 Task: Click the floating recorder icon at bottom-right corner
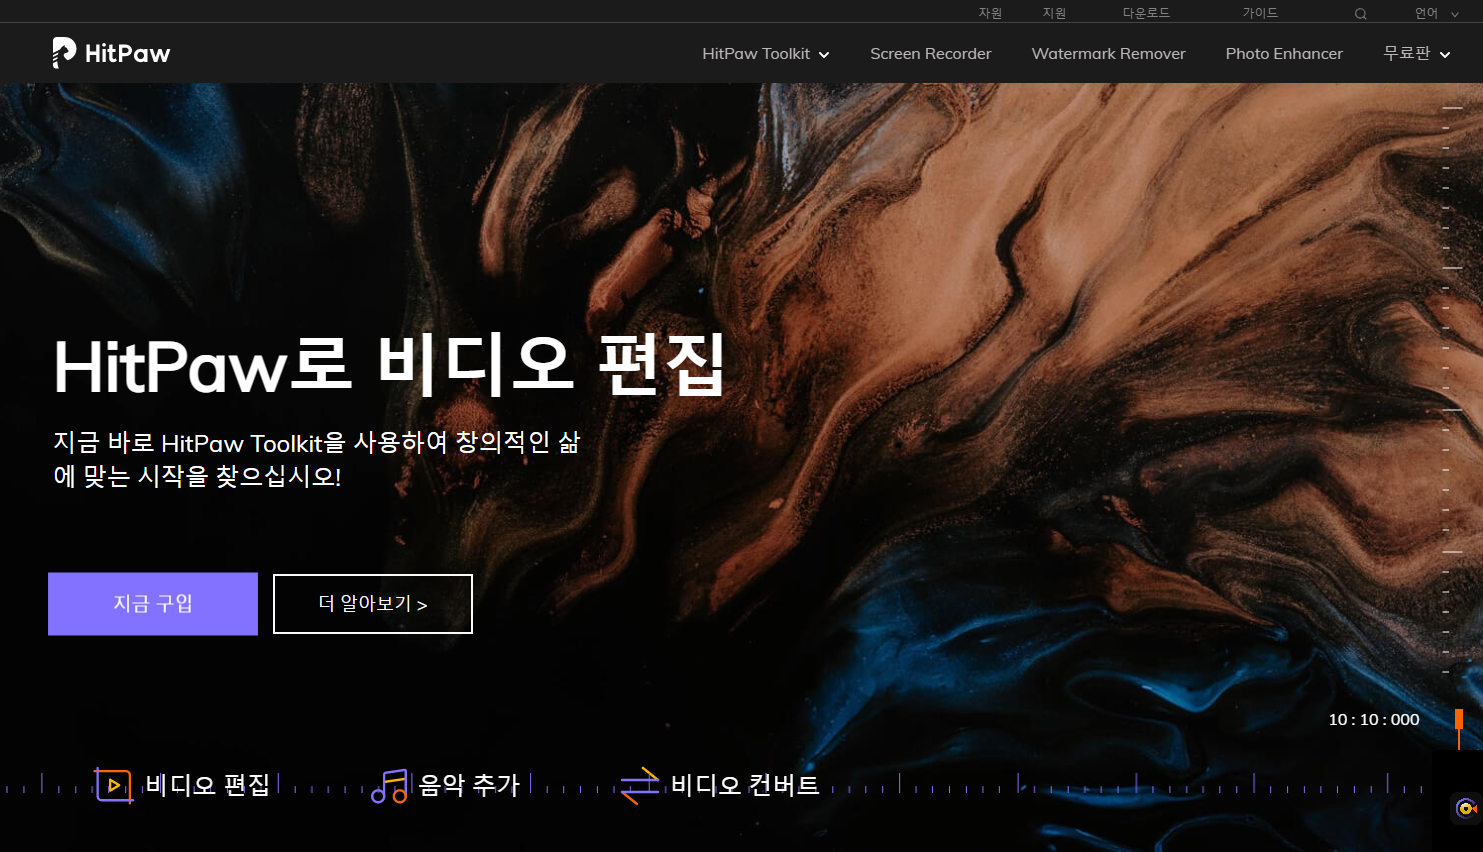point(1467,808)
